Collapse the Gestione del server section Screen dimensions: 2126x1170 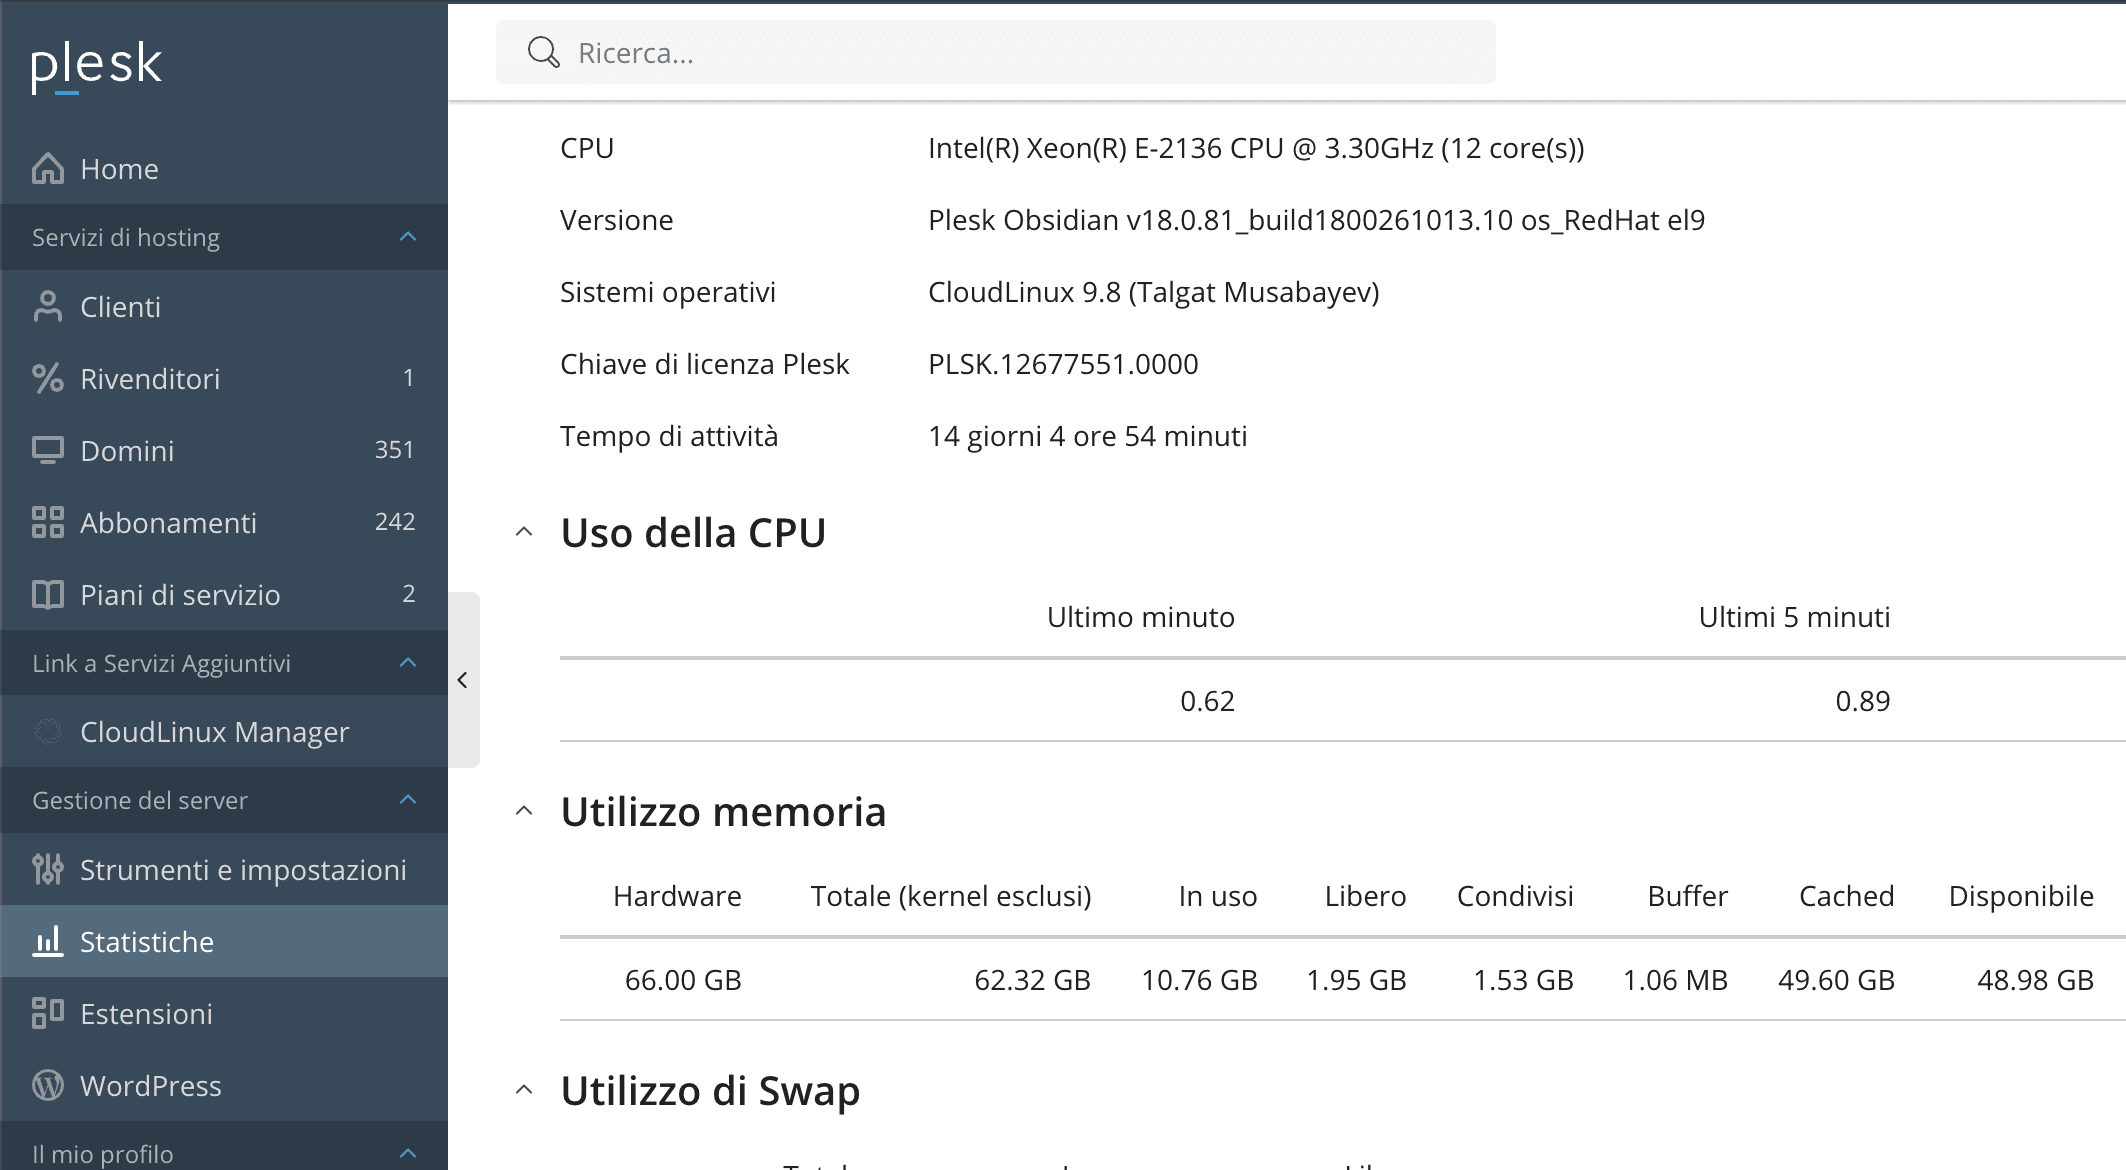408,800
